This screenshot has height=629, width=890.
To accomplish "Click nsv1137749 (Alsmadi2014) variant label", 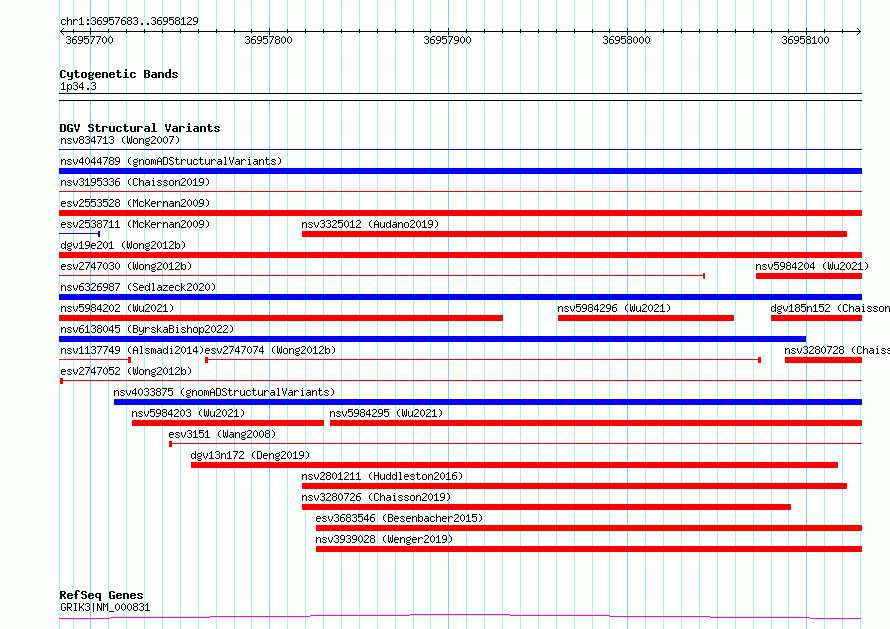I will (132, 350).
